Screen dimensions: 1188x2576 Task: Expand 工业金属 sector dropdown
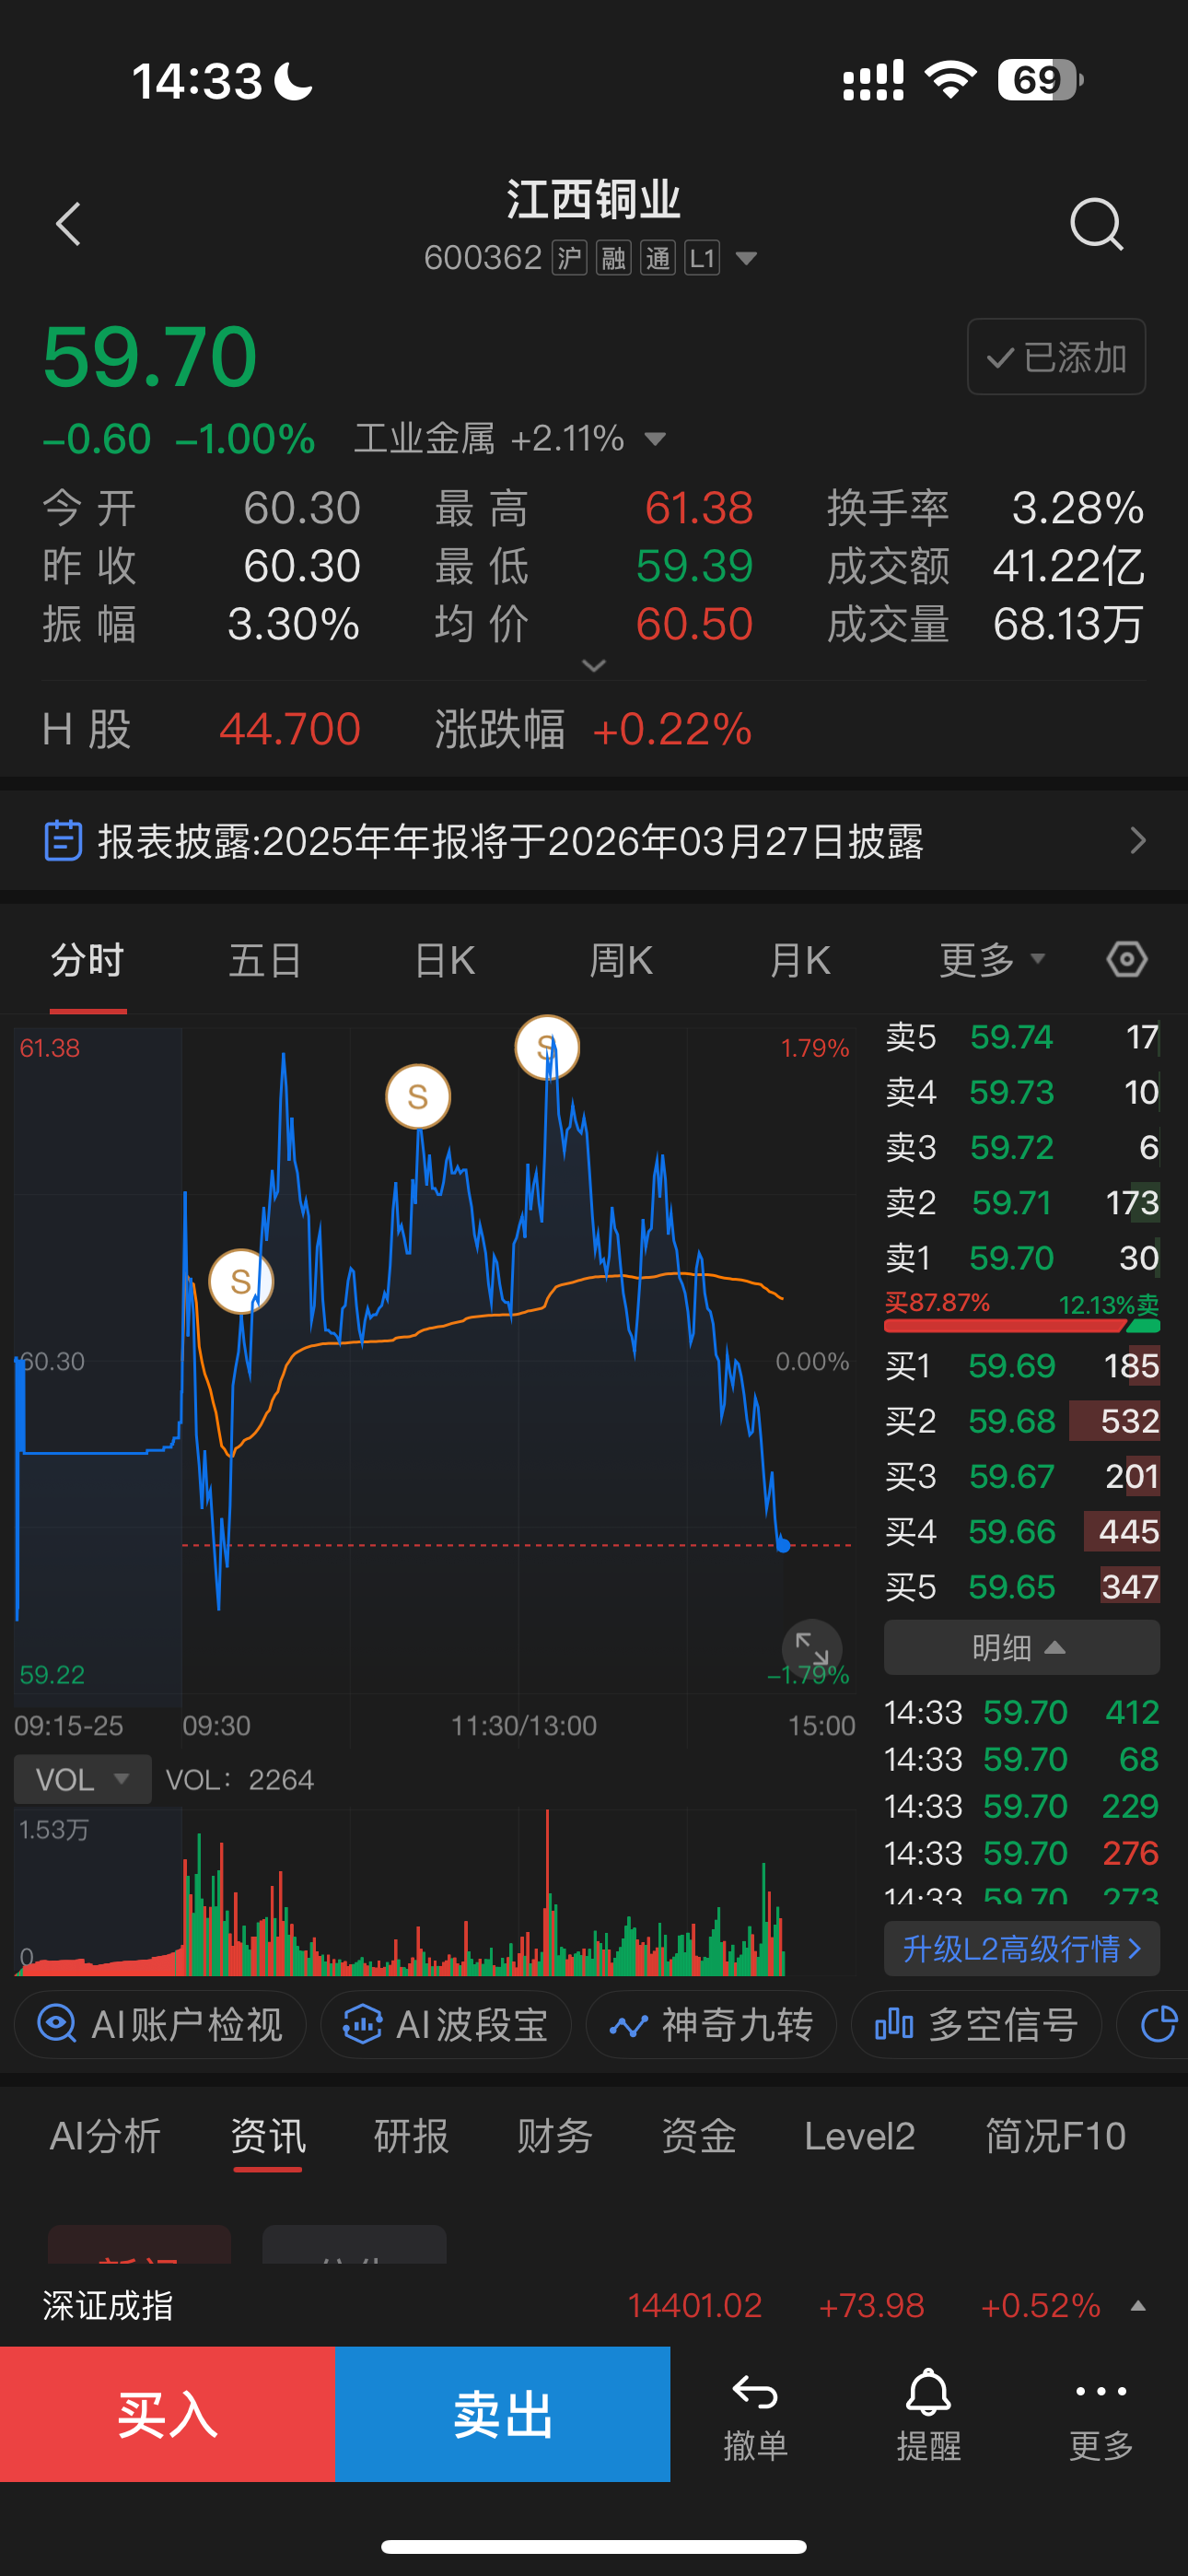point(655,439)
